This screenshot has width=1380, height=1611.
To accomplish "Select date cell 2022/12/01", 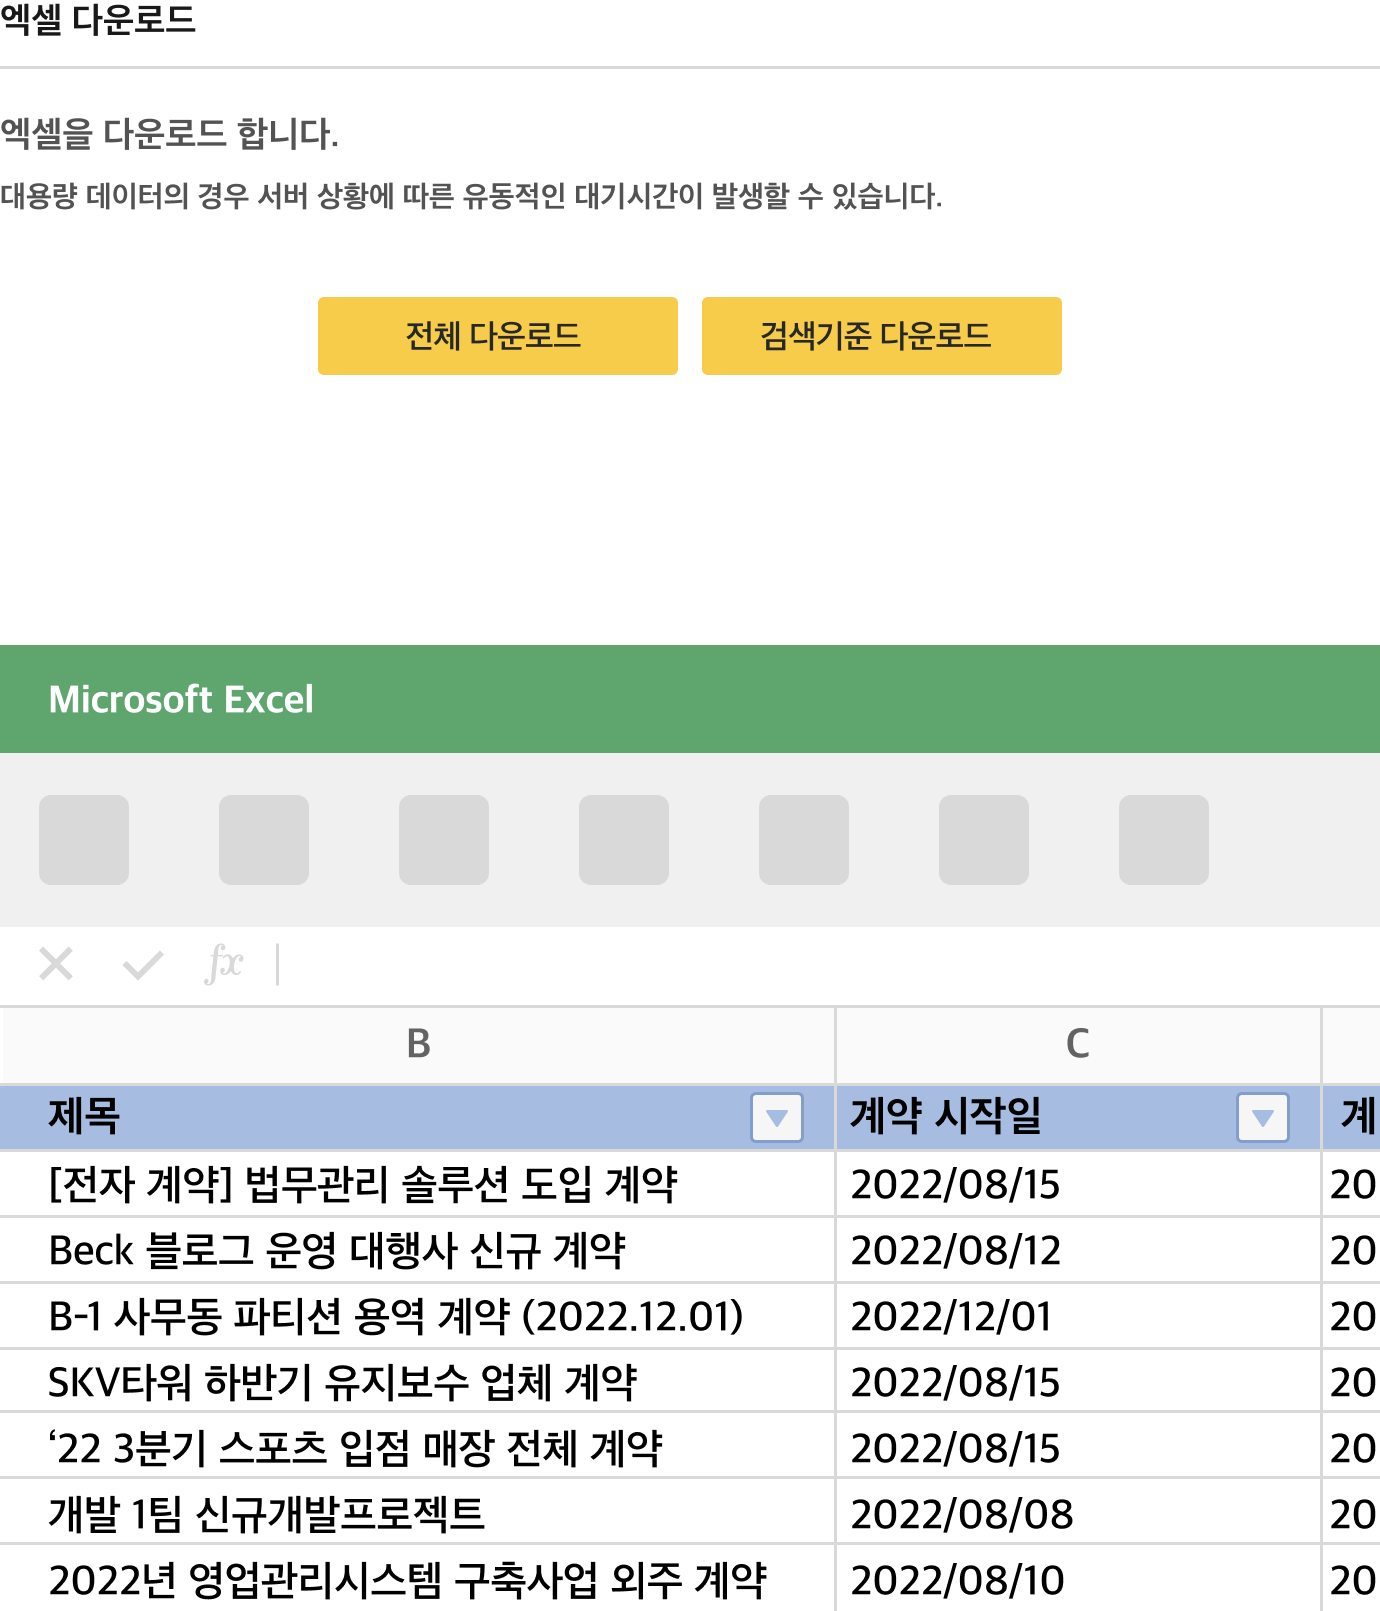I will (1078, 1316).
